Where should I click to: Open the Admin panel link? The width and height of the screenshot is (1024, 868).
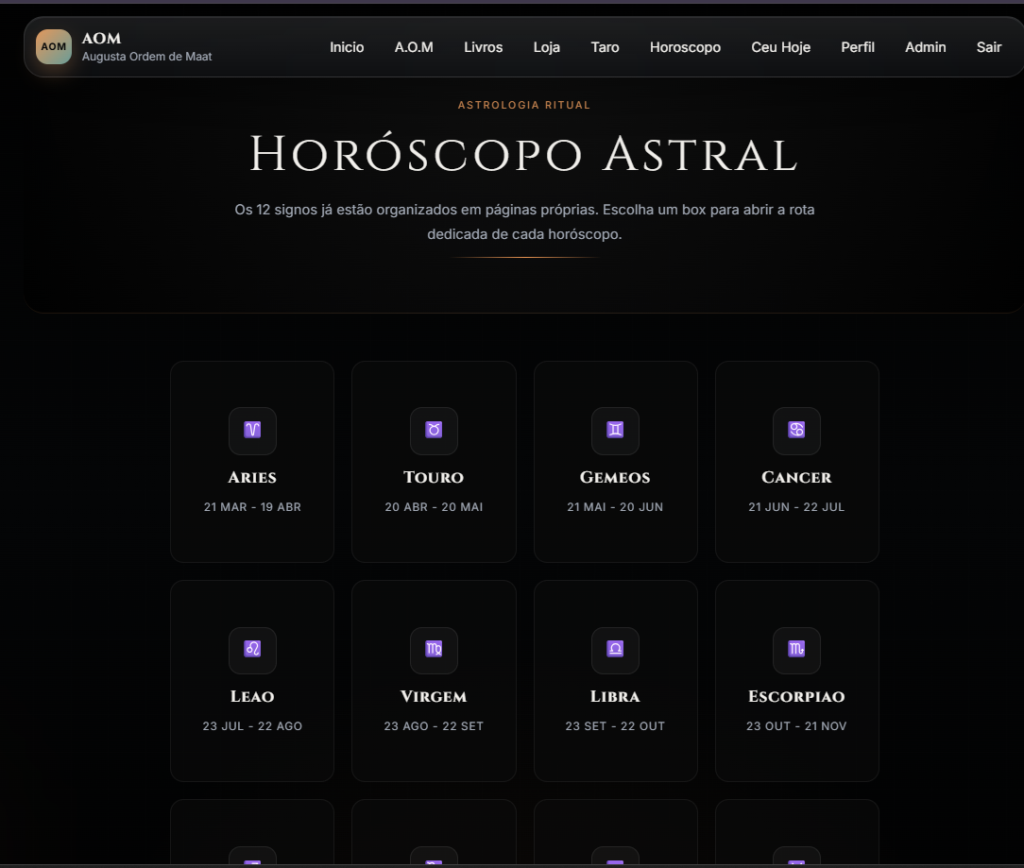[925, 47]
